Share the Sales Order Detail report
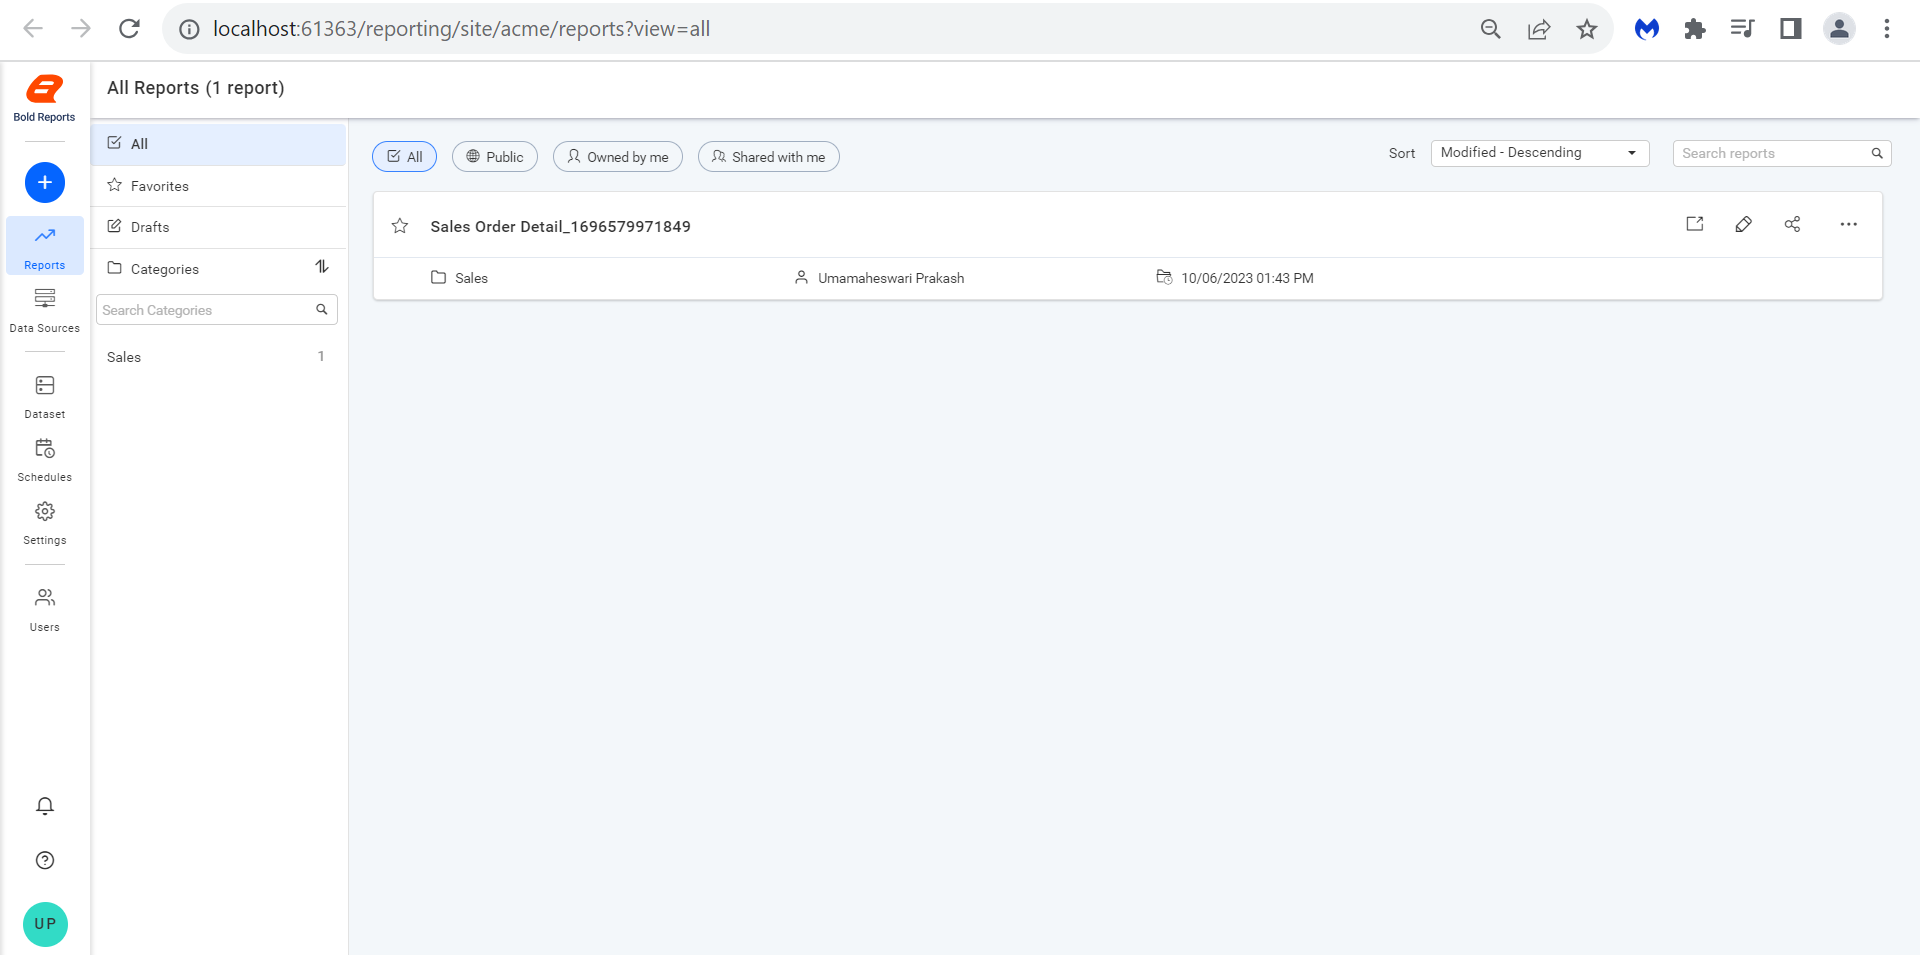 pyautogui.click(x=1792, y=224)
